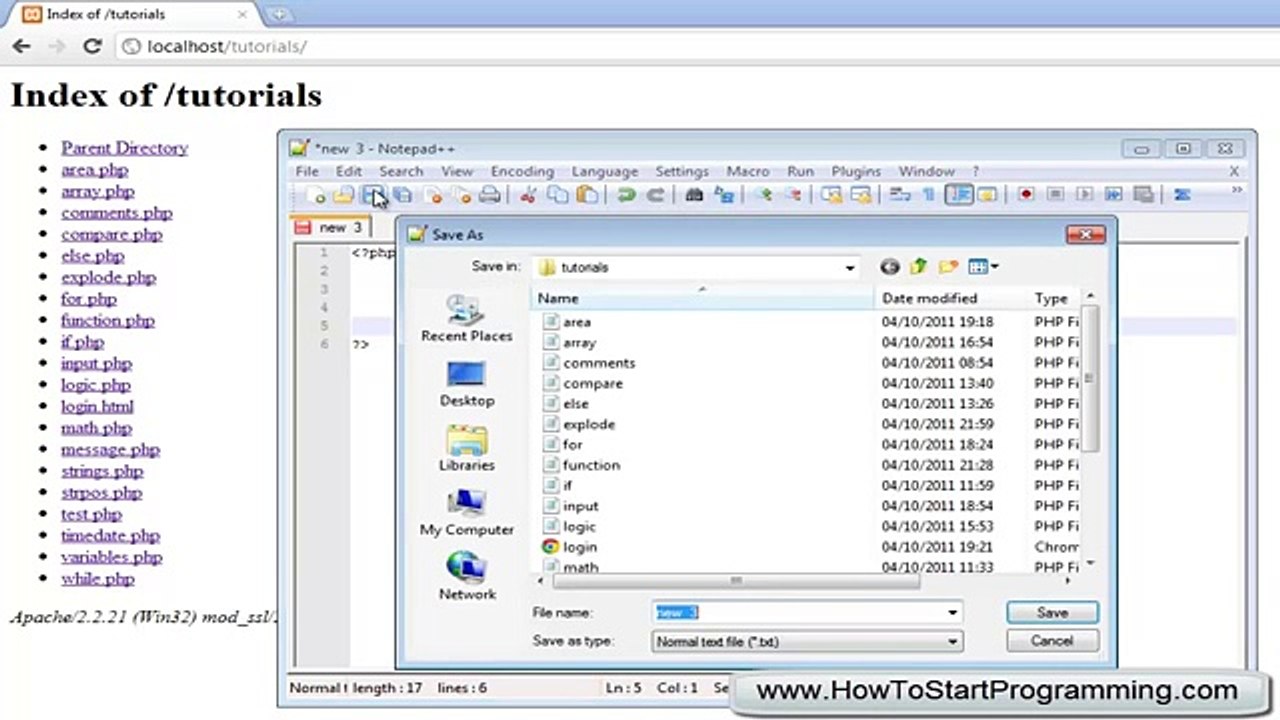Start macro recording with red Record icon
Viewport: 1280px width, 720px height.
1026,195
